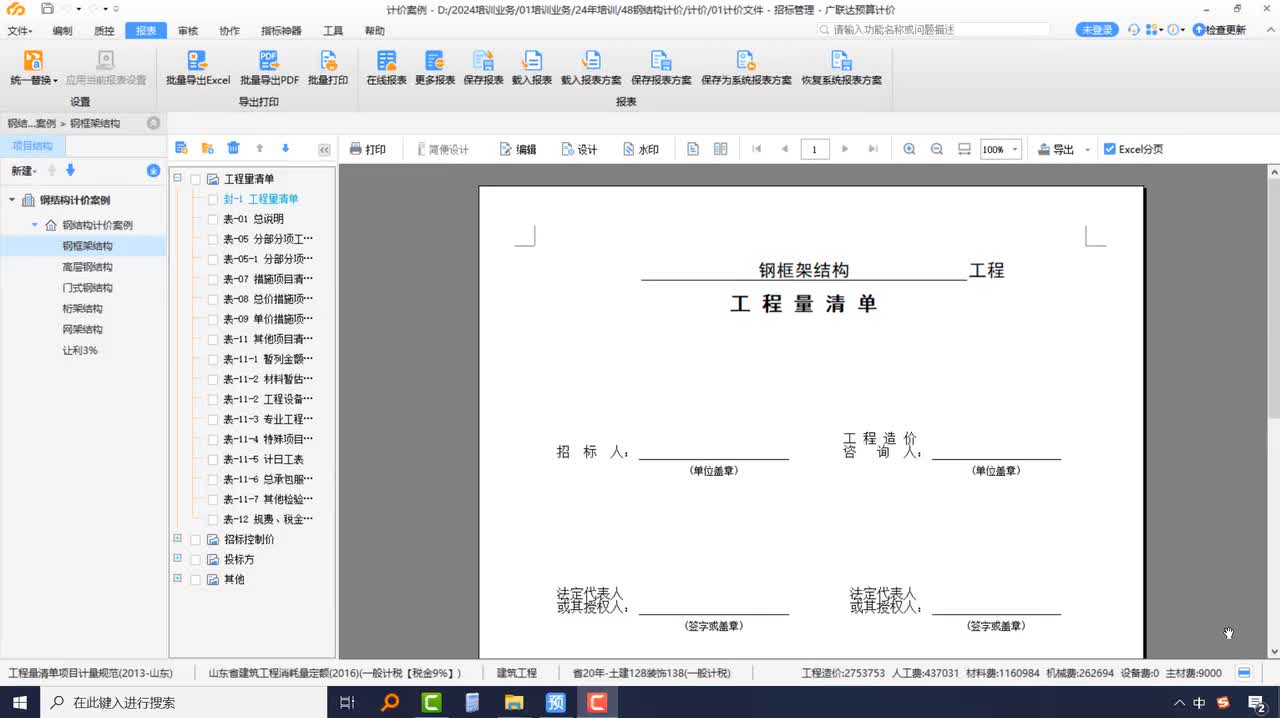Check the 工程量清单 group checkbox
Screen dimensions: 1280x718
[196, 179]
